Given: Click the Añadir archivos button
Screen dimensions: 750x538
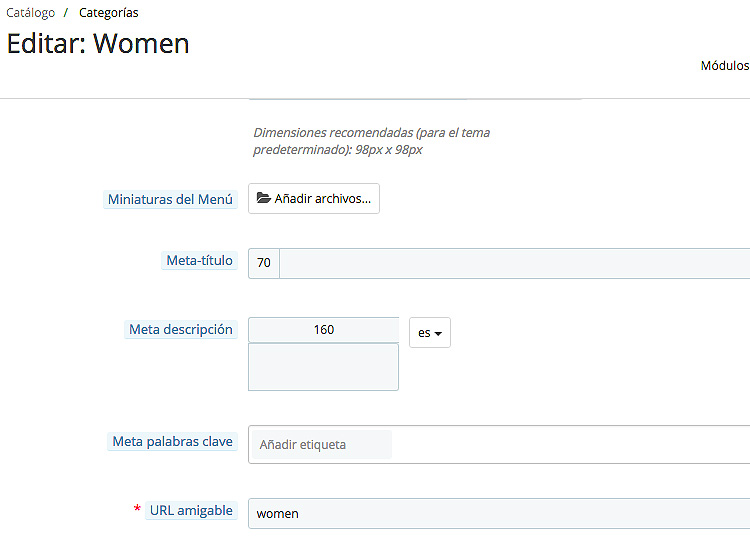Looking at the screenshot, I should (314, 198).
